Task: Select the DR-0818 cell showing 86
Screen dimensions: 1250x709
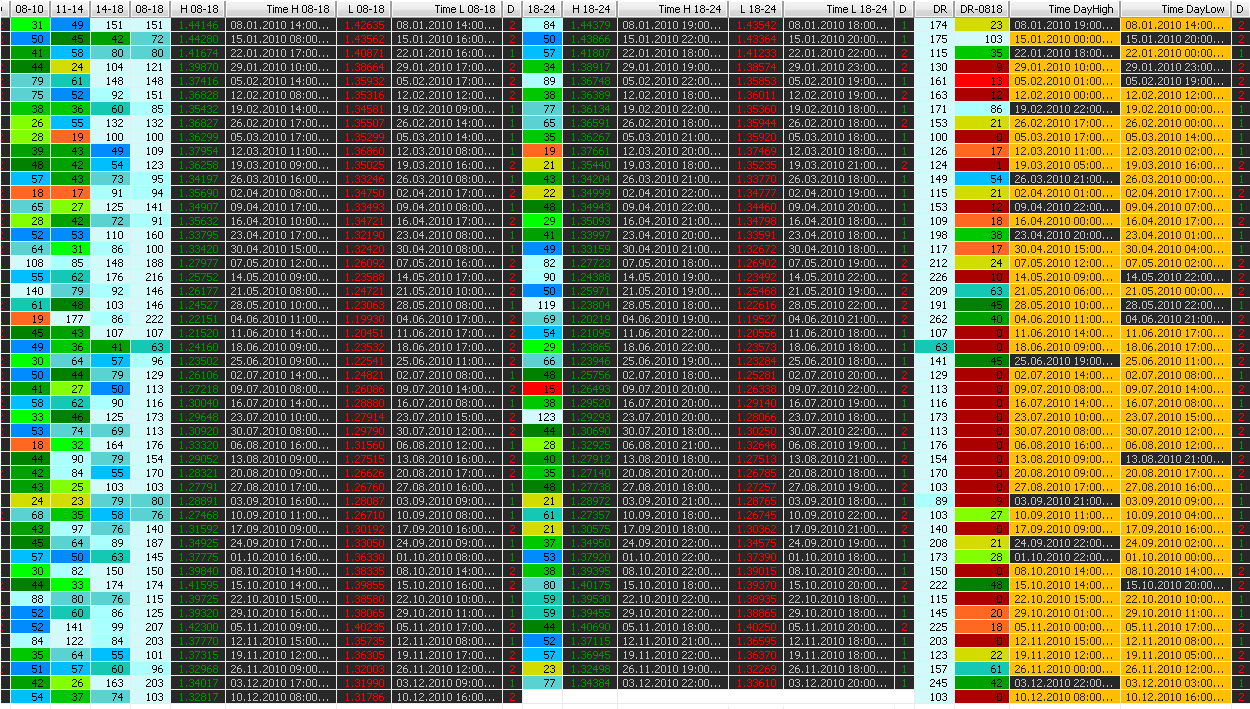Action: pos(981,108)
